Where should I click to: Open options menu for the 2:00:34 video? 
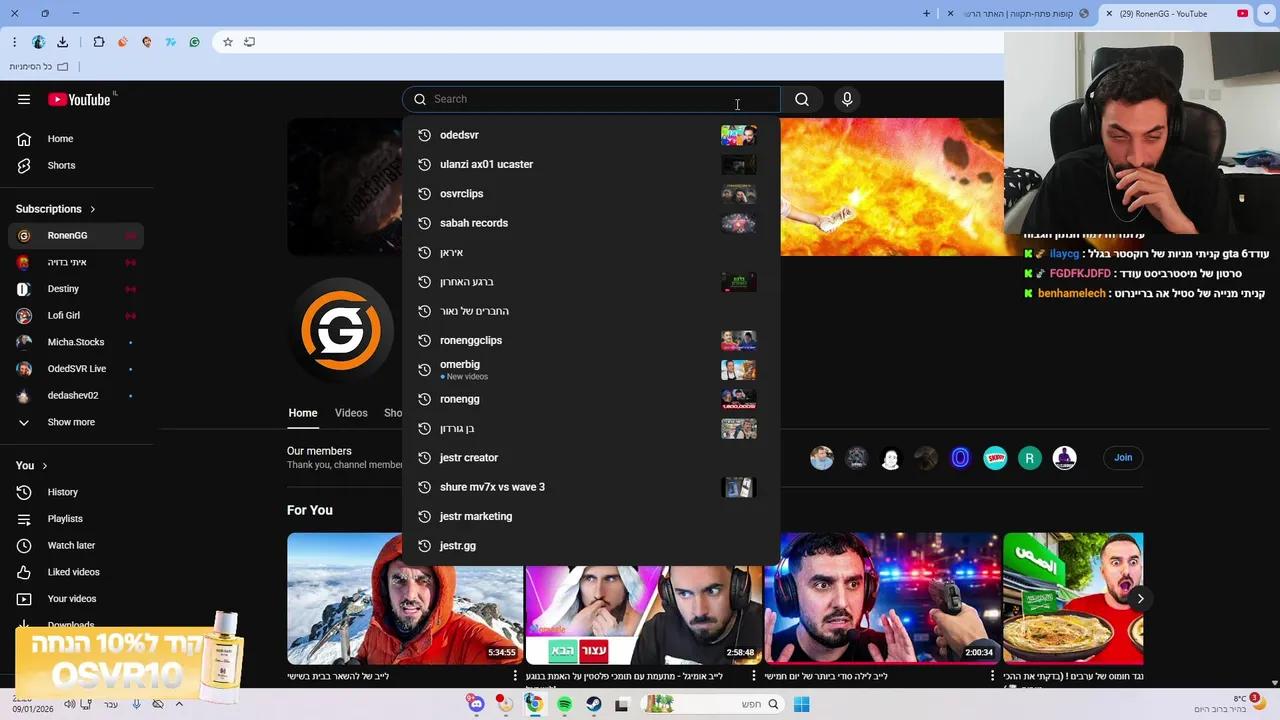992,677
